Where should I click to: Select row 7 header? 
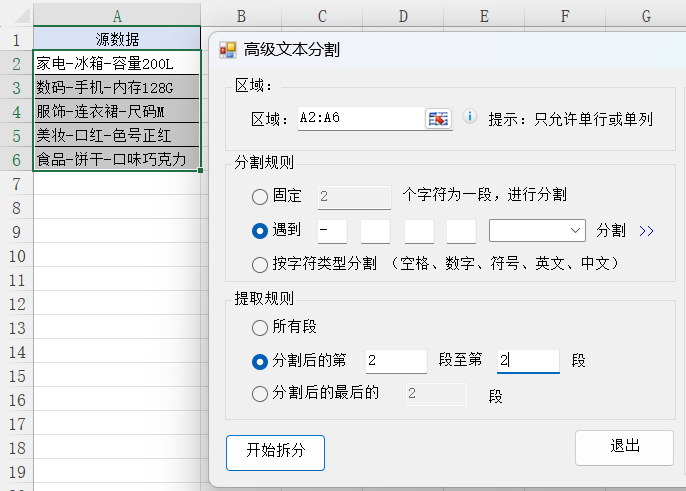[x=16, y=184]
